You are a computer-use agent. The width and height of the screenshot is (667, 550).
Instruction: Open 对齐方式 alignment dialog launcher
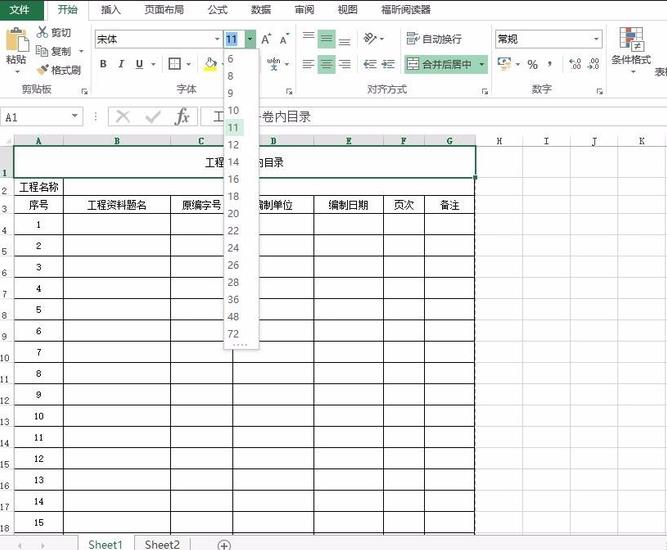point(485,91)
